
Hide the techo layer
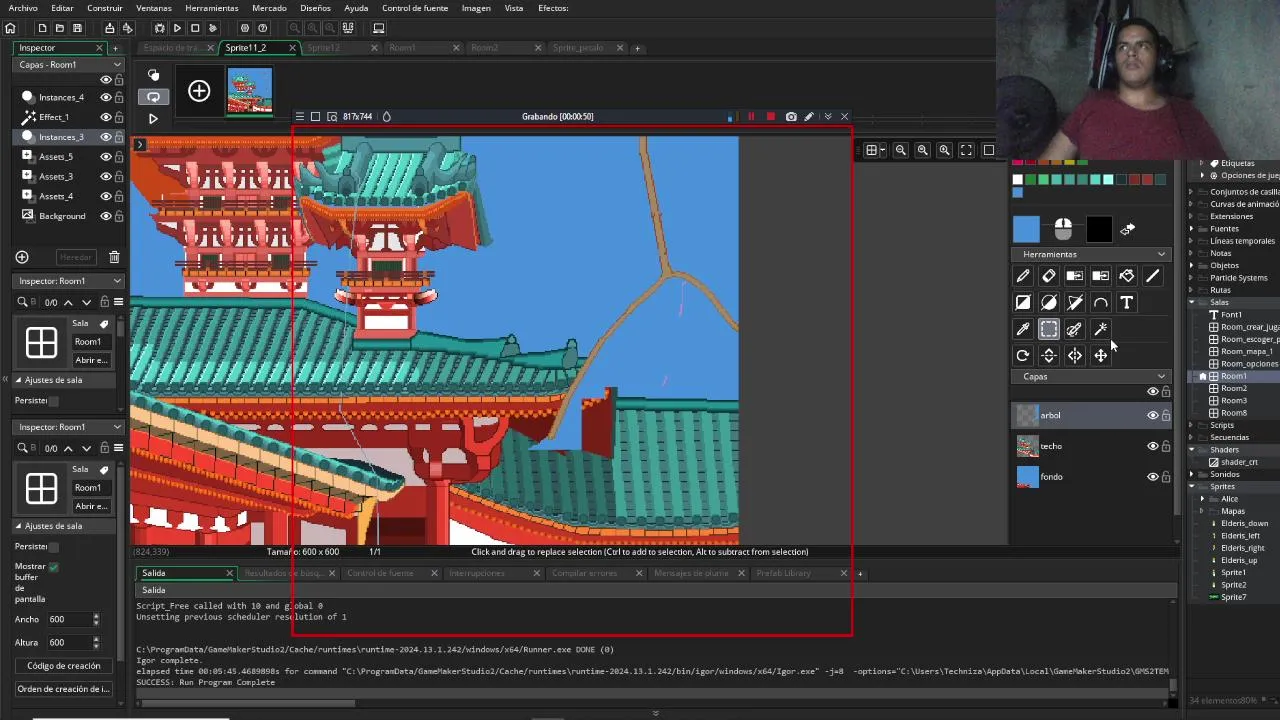coord(1152,446)
